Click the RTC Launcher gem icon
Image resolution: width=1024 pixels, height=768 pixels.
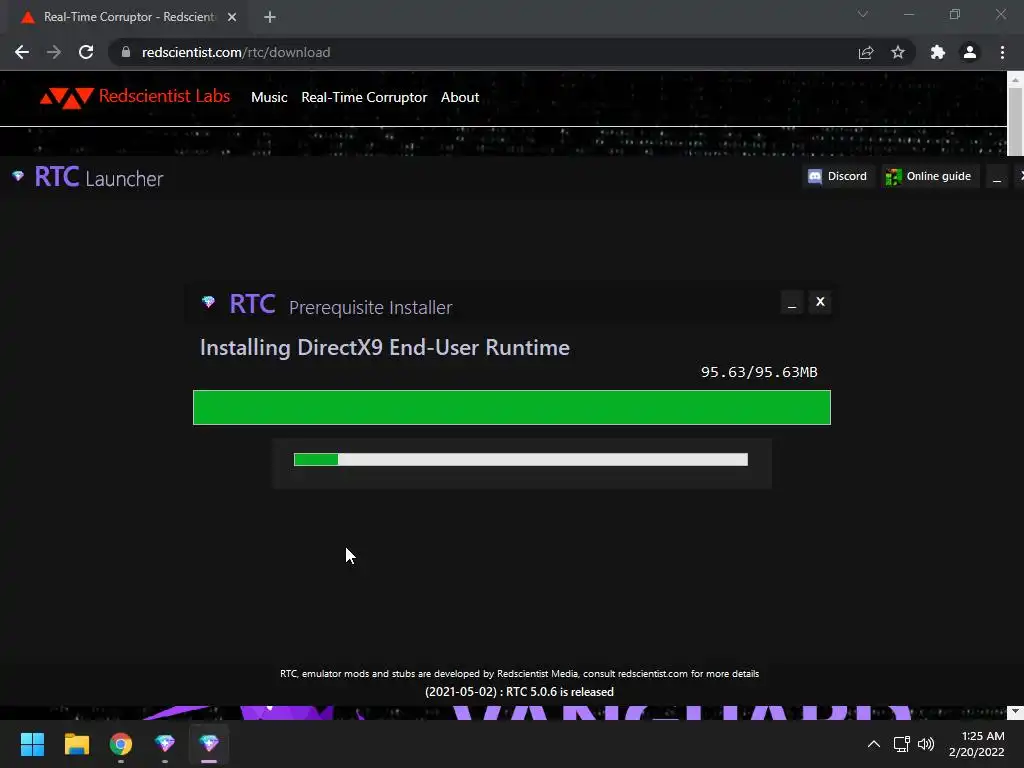point(18,176)
